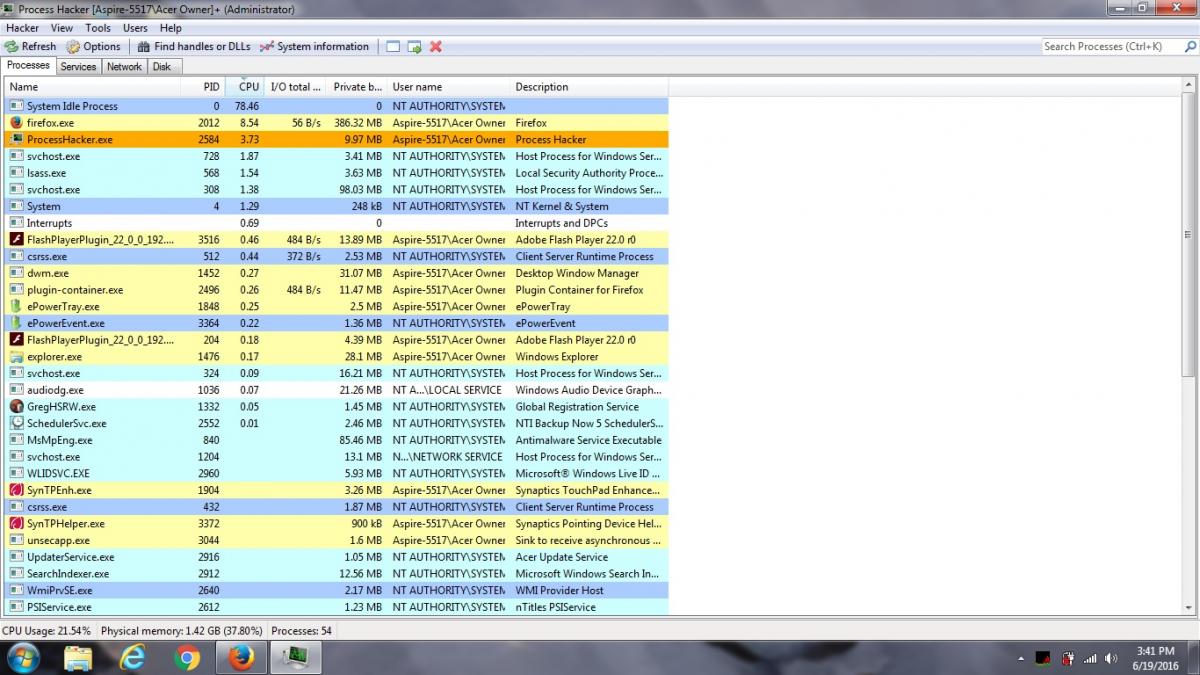Open the Help menu
Viewport: 1200px width, 675px height.
(171, 28)
